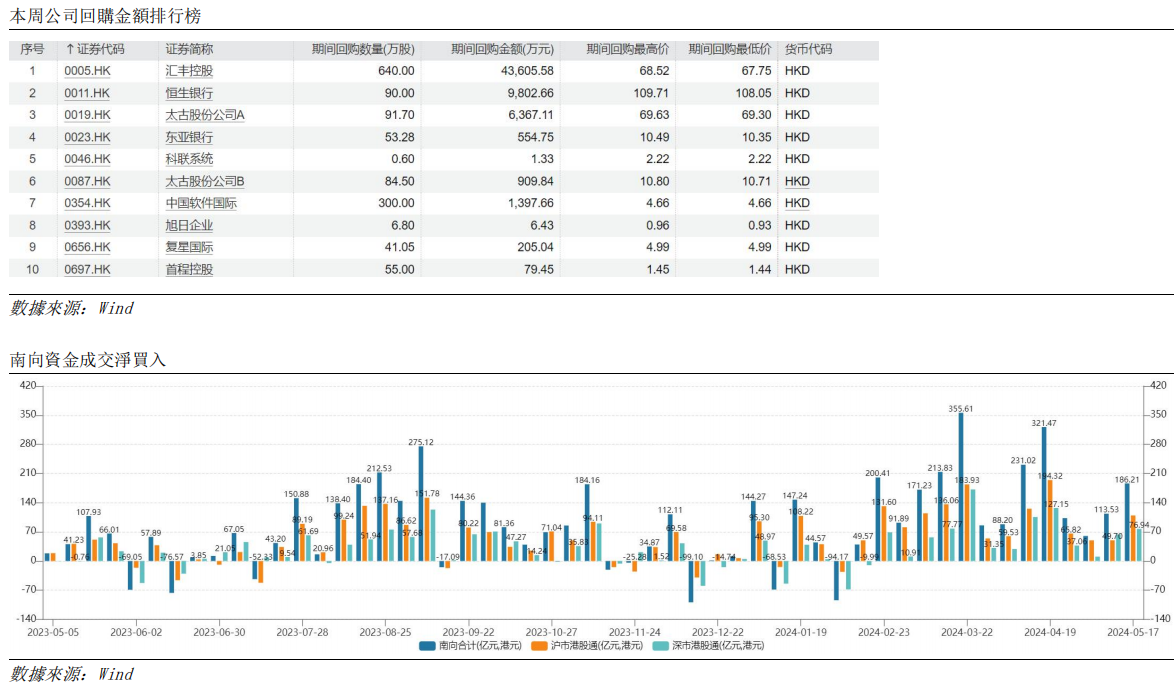
Task: Select the repurchase quantity cell 300.00
Action: click(x=396, y=204)
